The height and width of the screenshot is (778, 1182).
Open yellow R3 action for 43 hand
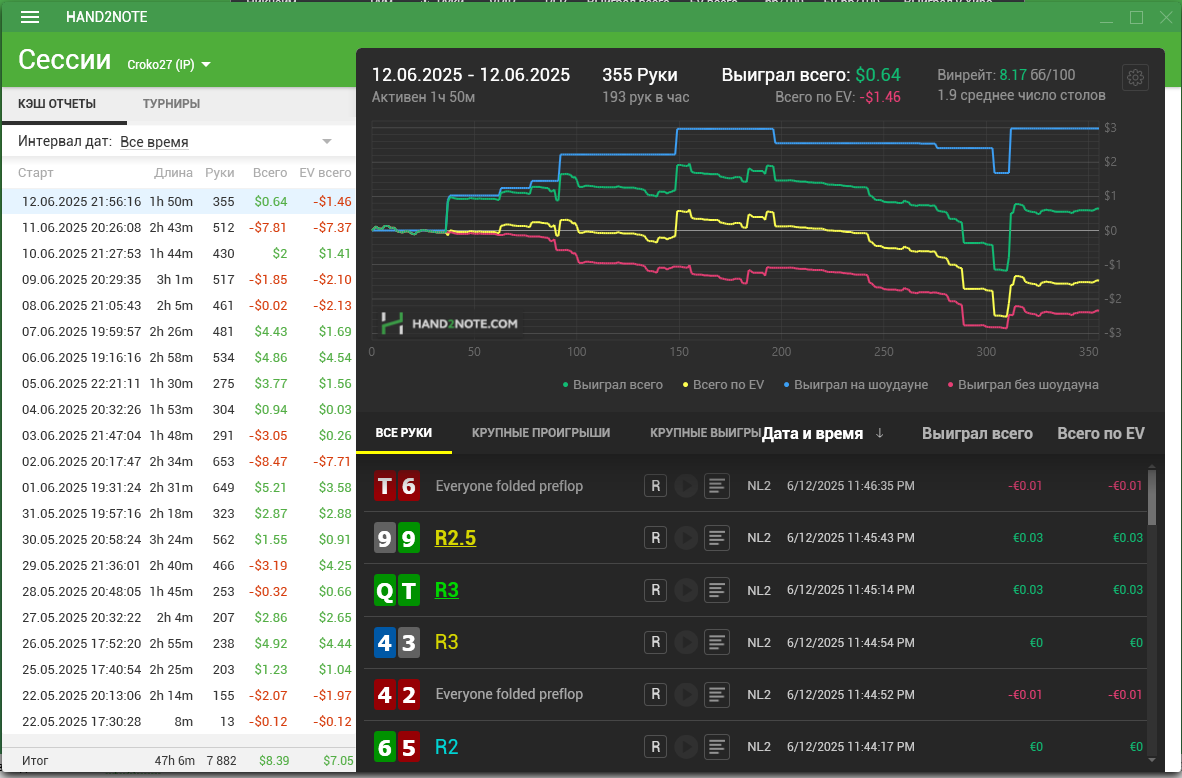(x=447, y=642)
